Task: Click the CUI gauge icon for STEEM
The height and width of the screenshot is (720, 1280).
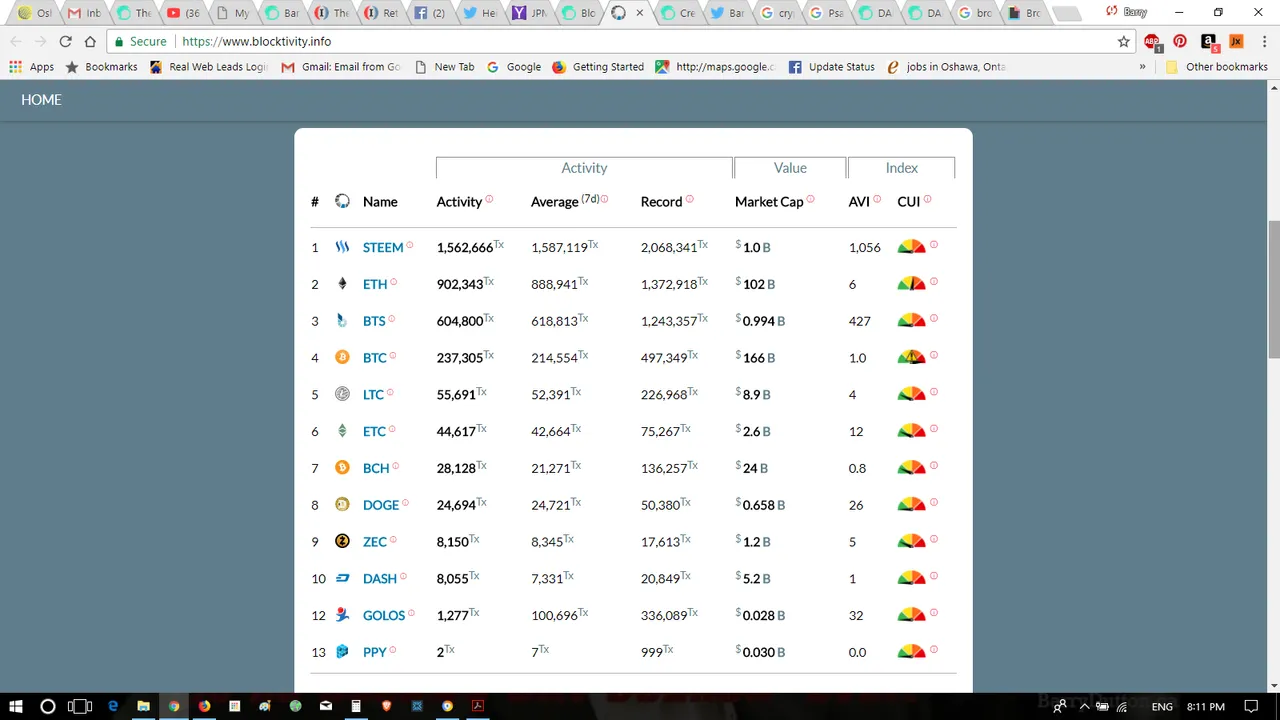Action: [x=911, y=247]
